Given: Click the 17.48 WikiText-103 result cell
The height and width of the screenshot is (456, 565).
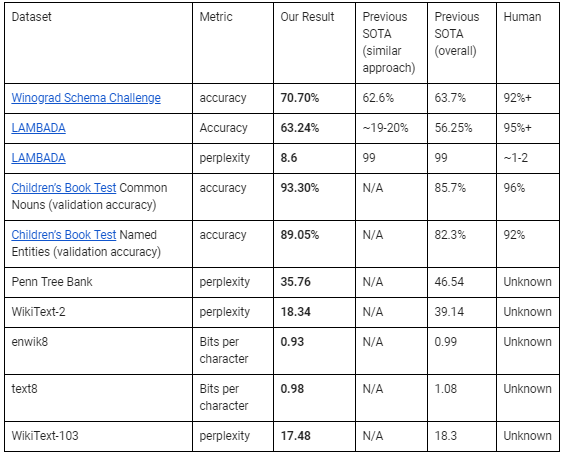Looking at the screenshot, I should point(314,436).
